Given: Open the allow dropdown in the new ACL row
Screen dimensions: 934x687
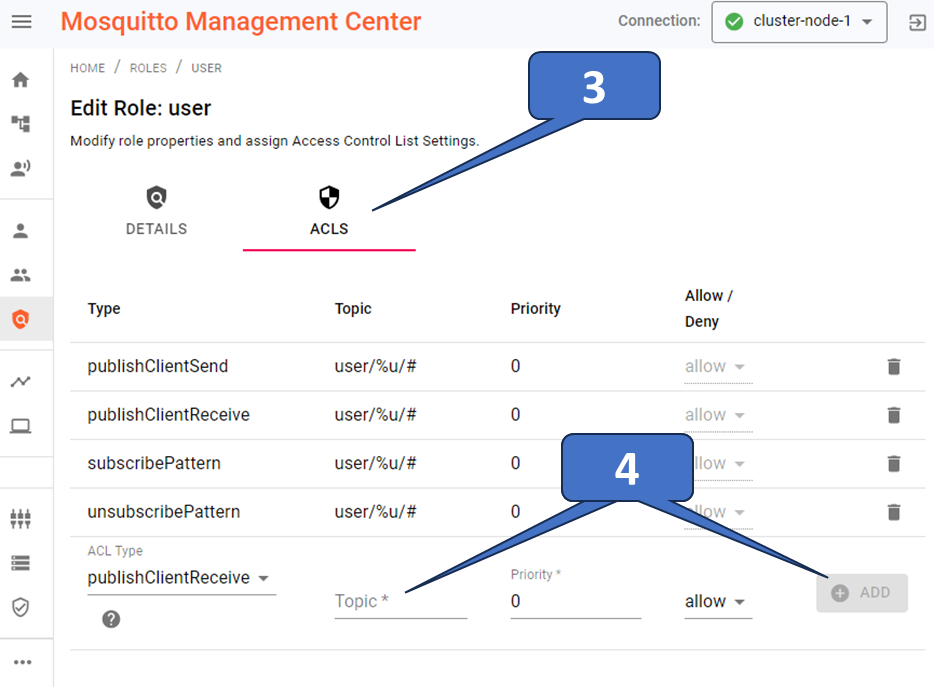Looking at the screenshot, I should [717, 601].
